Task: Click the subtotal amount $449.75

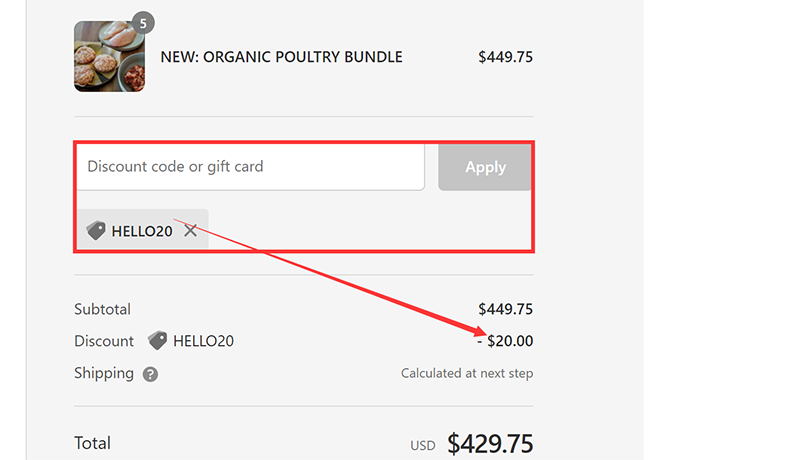Action: pyautogui.click(x=505, y=309)
